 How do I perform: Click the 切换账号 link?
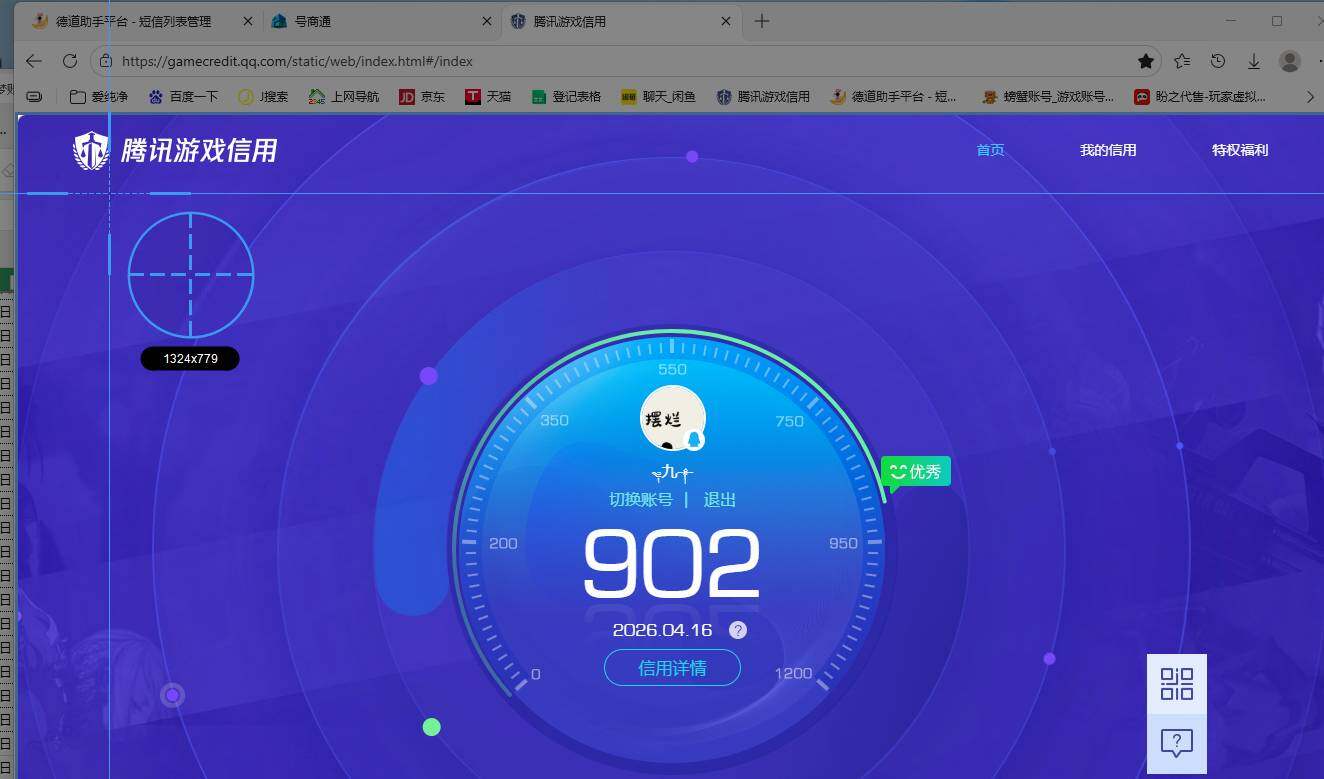[640, 499]
